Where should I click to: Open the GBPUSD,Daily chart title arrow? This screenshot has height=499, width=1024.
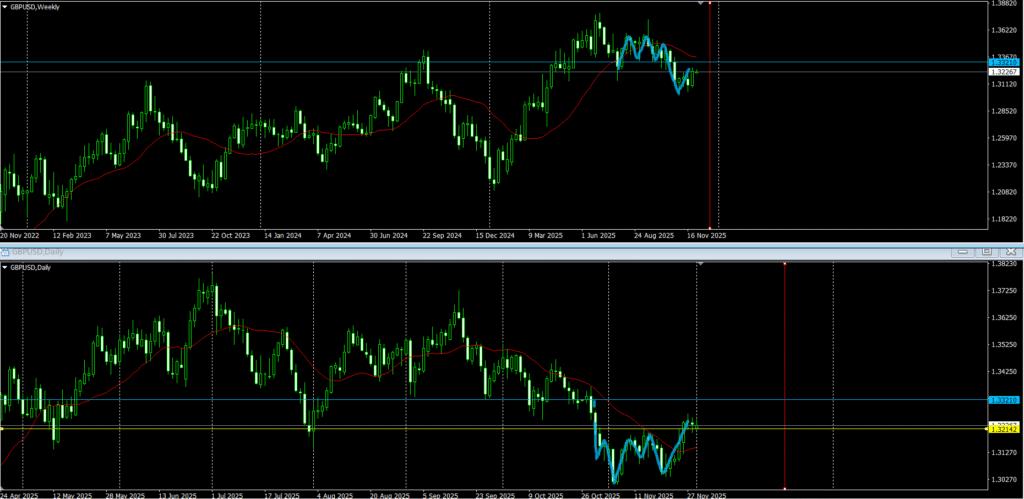pos(5,267)
